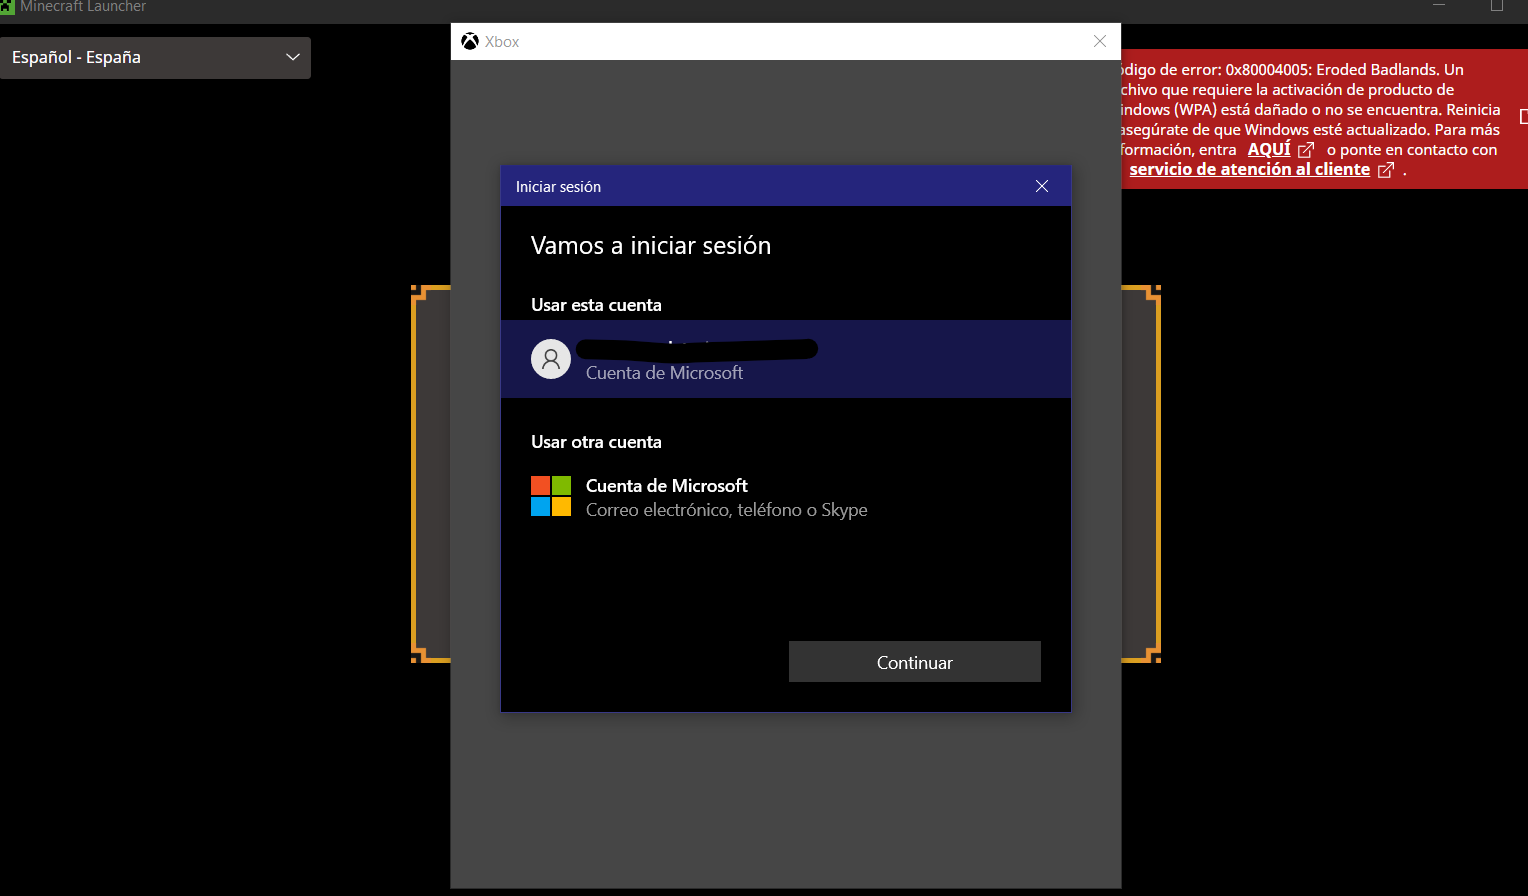Click the Continuar button

pos(915,662)
